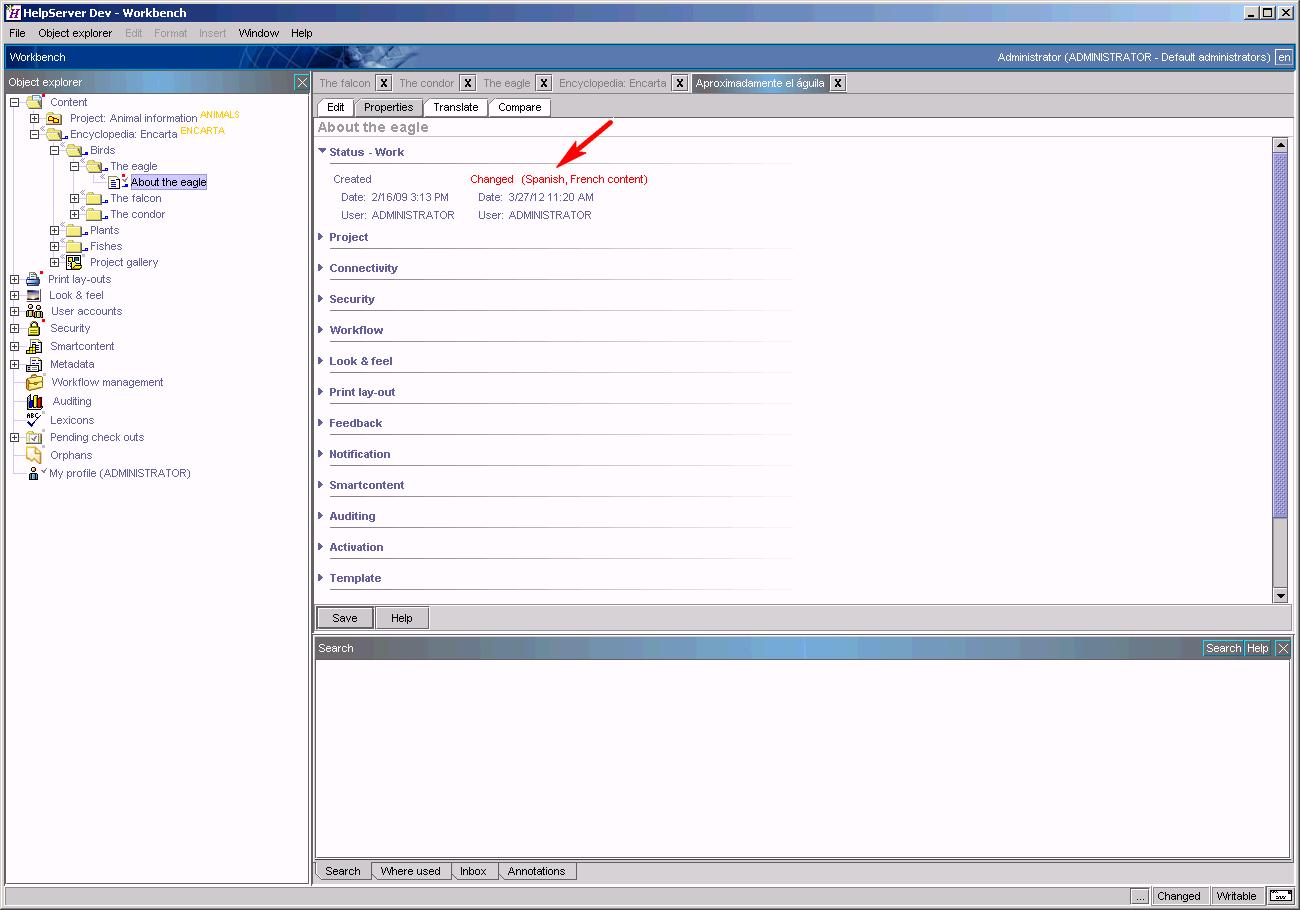This screenshot has height=910, width=1300.
Task: Open the Help menu
Action: (302, 33)
